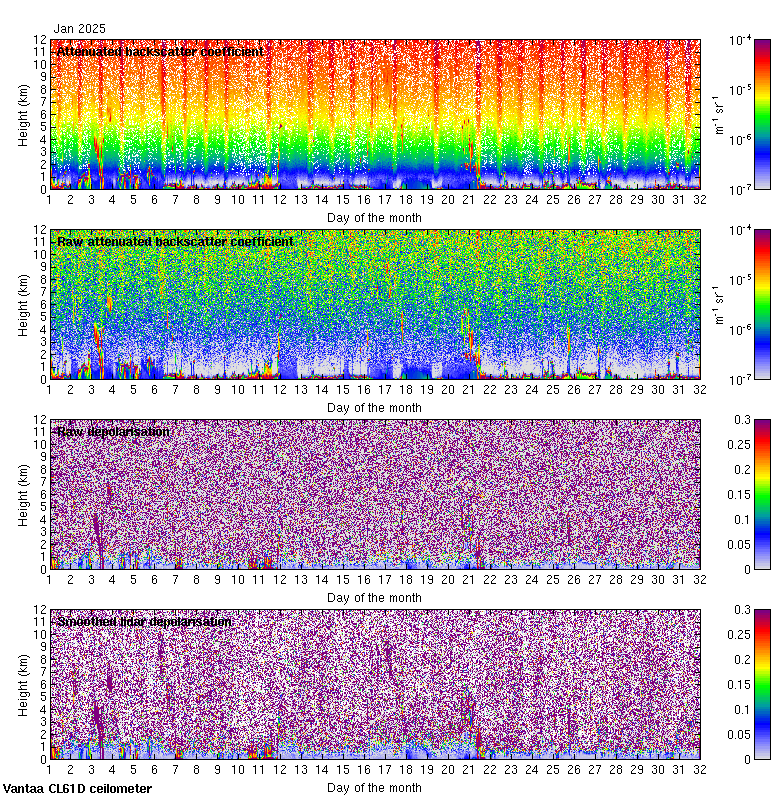The width and height of the screenshot is (780, 800).
Task: Click day 12 tick on the bottom panel axis
Action: [280, 770]
